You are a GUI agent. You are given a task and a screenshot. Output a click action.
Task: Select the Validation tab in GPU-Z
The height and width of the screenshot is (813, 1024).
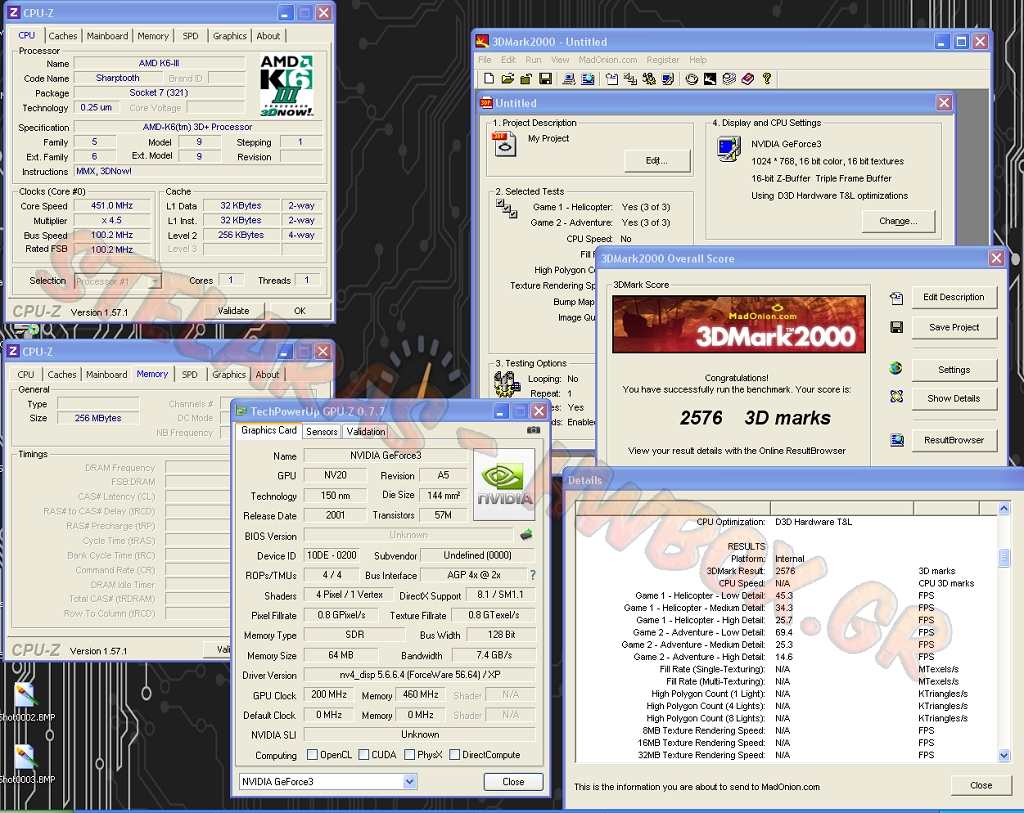366,432
